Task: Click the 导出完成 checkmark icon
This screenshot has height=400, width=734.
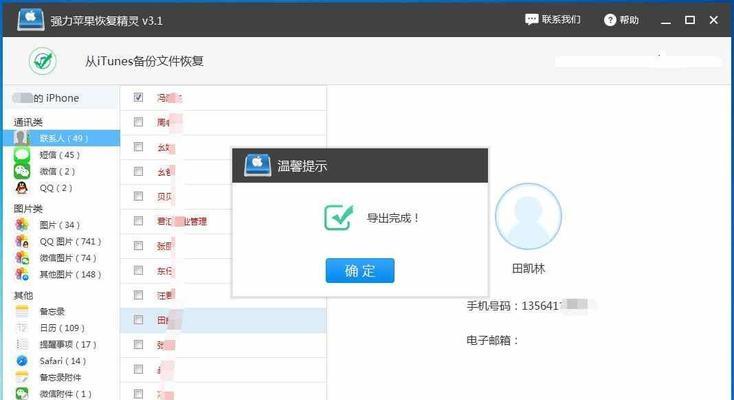Action: [x=338, y=217]
